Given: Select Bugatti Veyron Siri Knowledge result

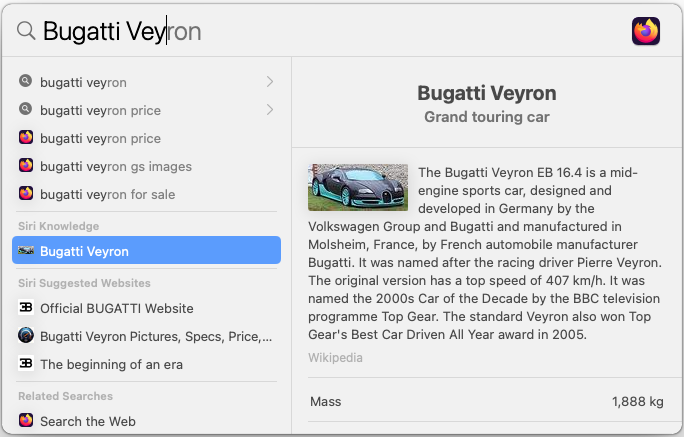Looking at the screenshot, I should coord(146,250).
